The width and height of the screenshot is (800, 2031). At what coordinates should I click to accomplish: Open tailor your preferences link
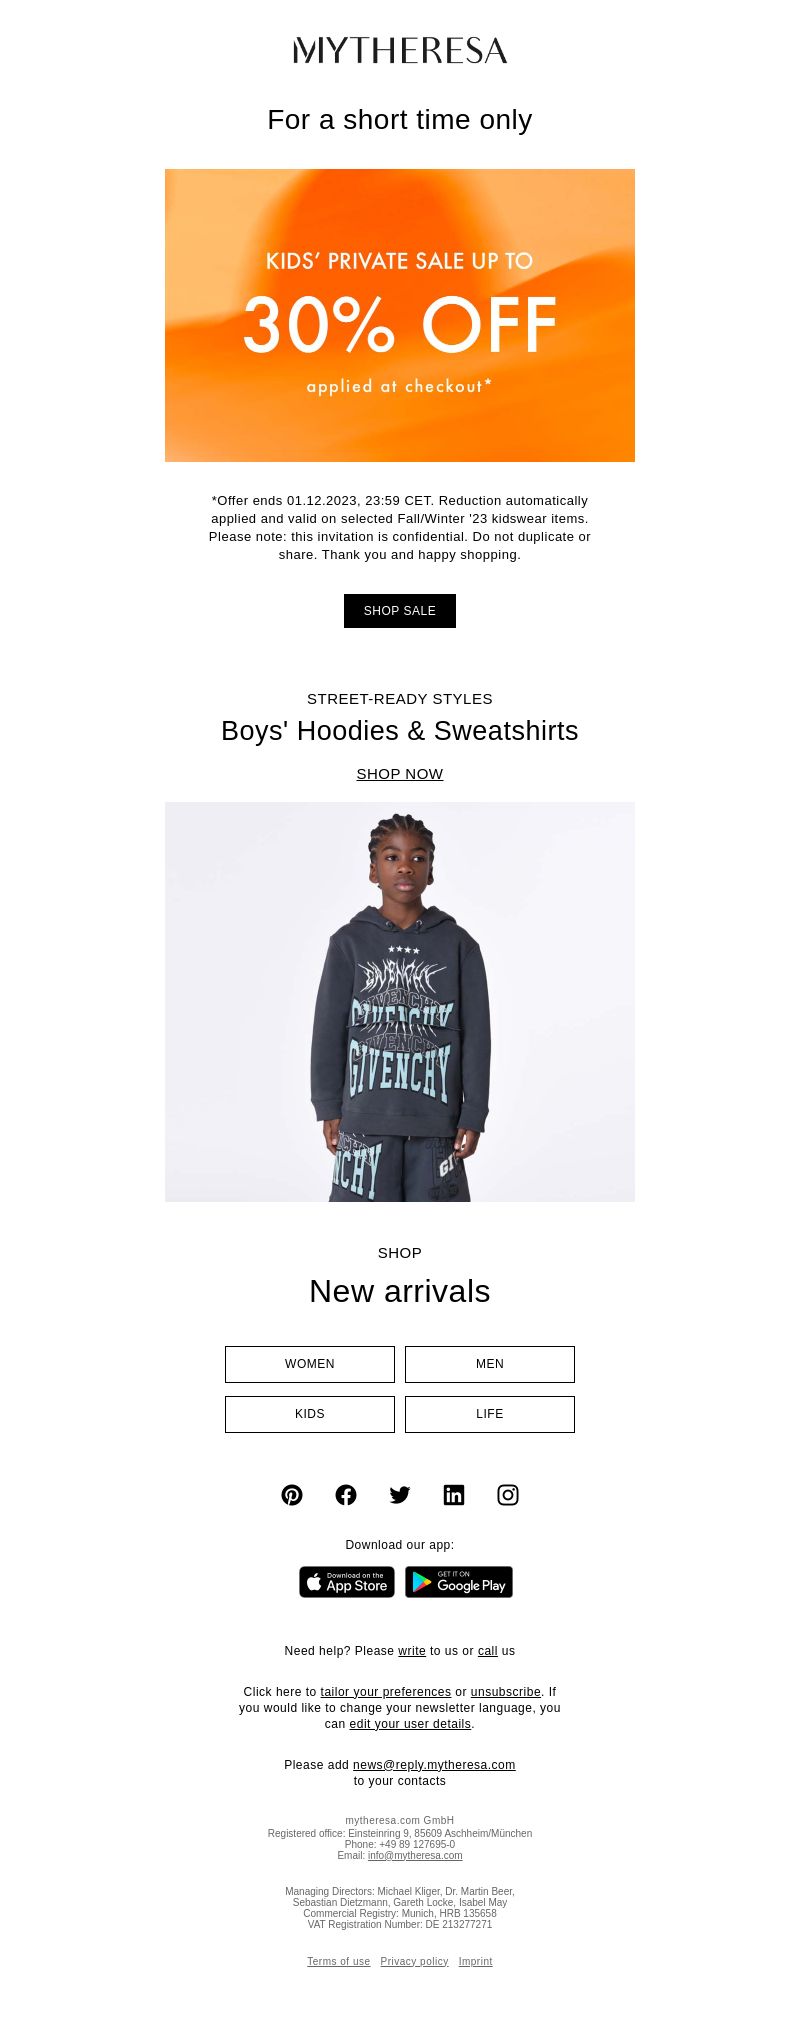click(x=386, y=1692)
